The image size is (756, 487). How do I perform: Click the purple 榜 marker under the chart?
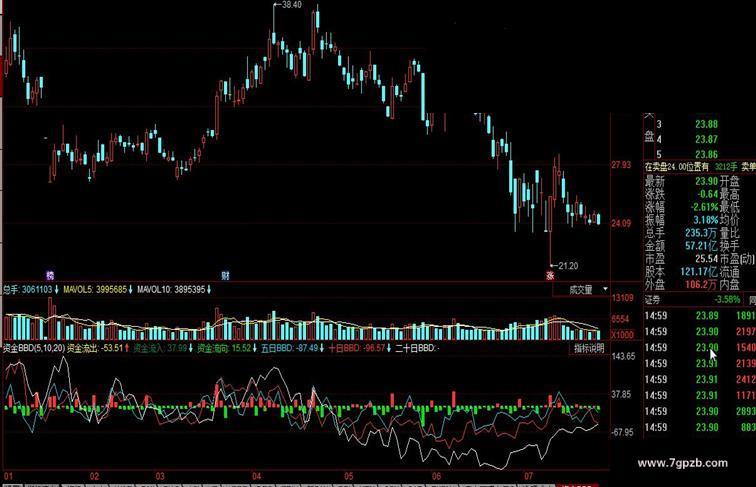point(50,275)
